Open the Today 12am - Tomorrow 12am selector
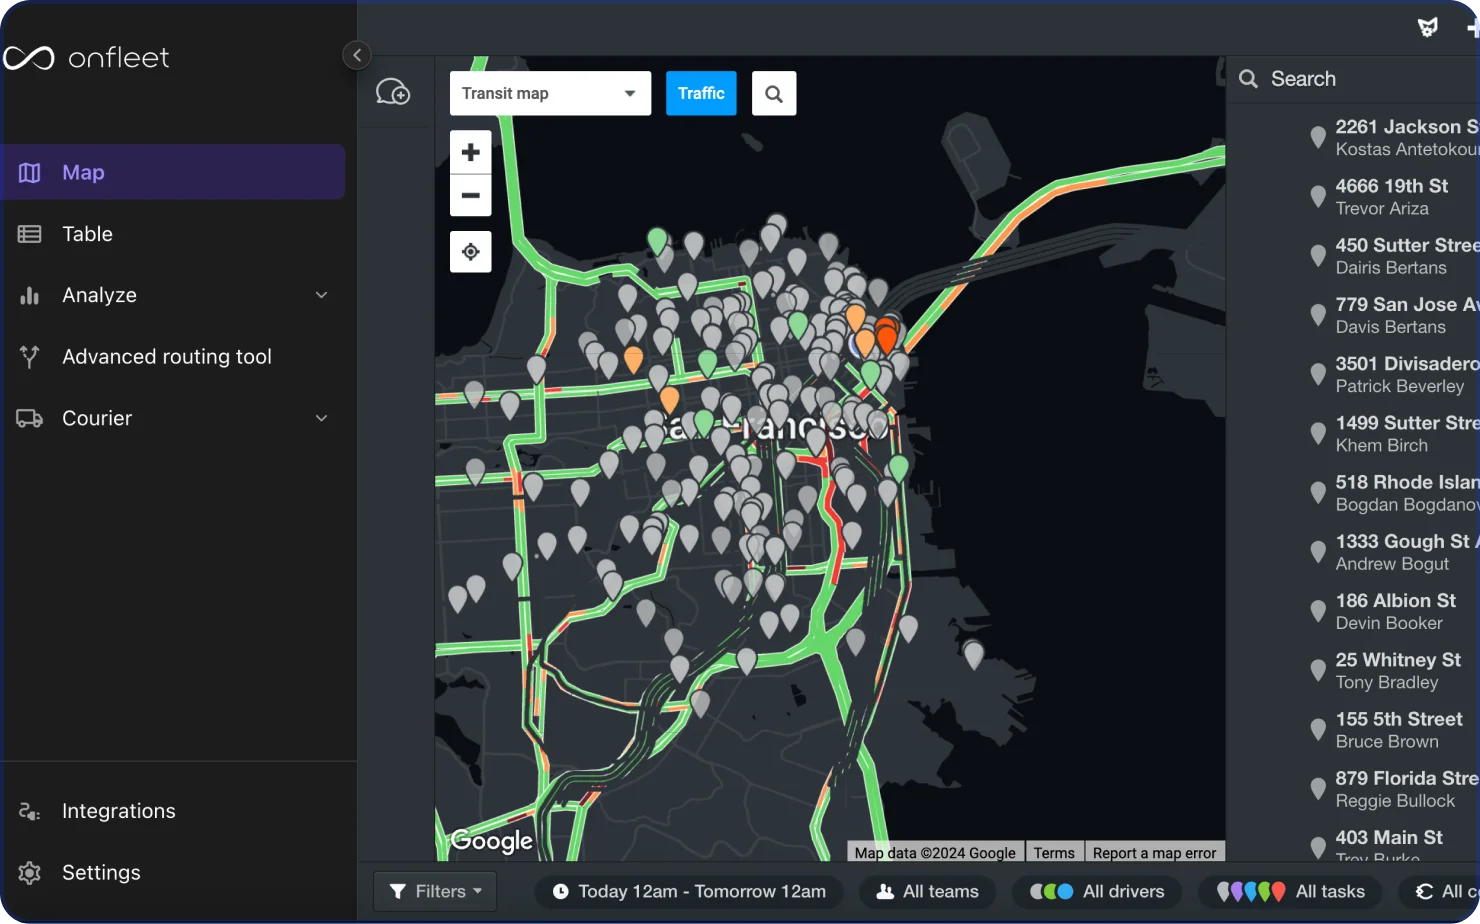Screen dimensions: 1480x924 coord(690,891)
